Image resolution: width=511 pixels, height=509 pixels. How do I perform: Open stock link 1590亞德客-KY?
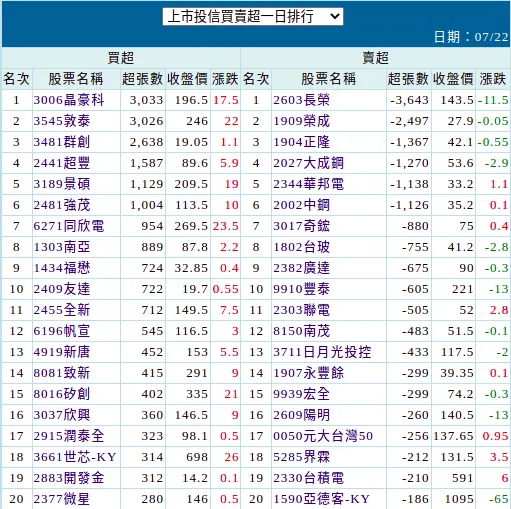click(322, 499)
